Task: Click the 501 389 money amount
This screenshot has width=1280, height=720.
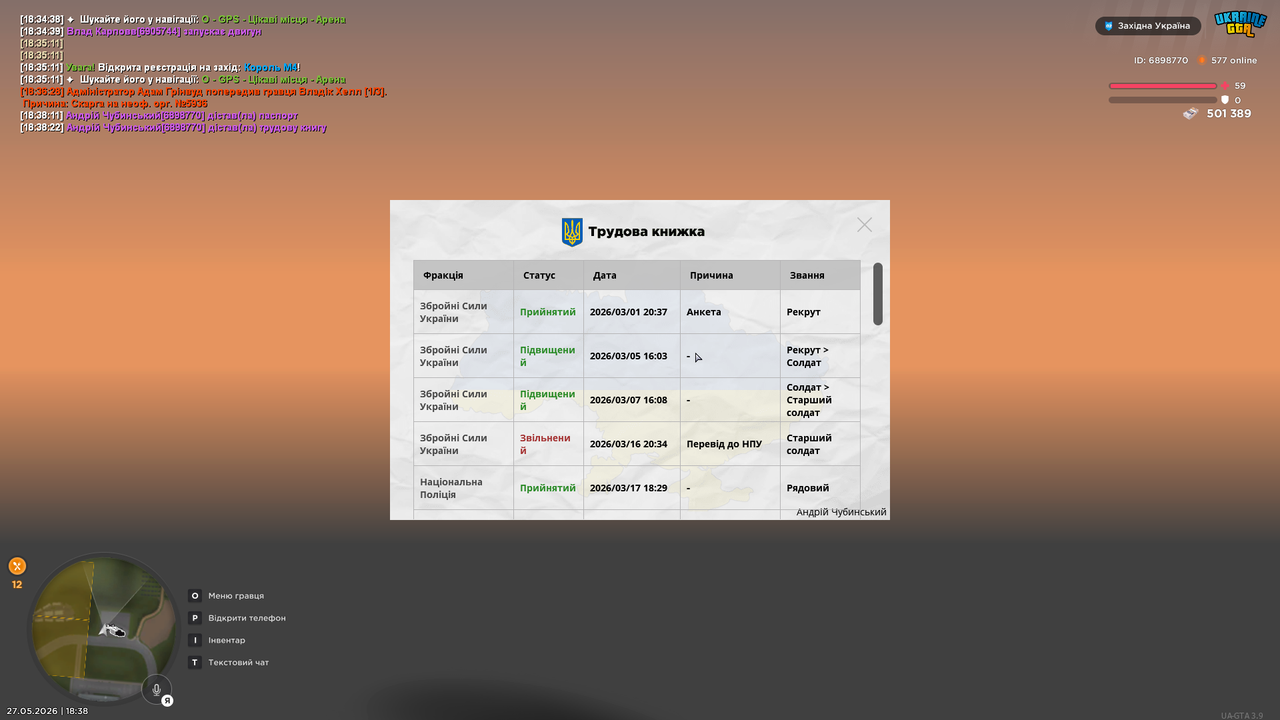Action: [1229, 114]
